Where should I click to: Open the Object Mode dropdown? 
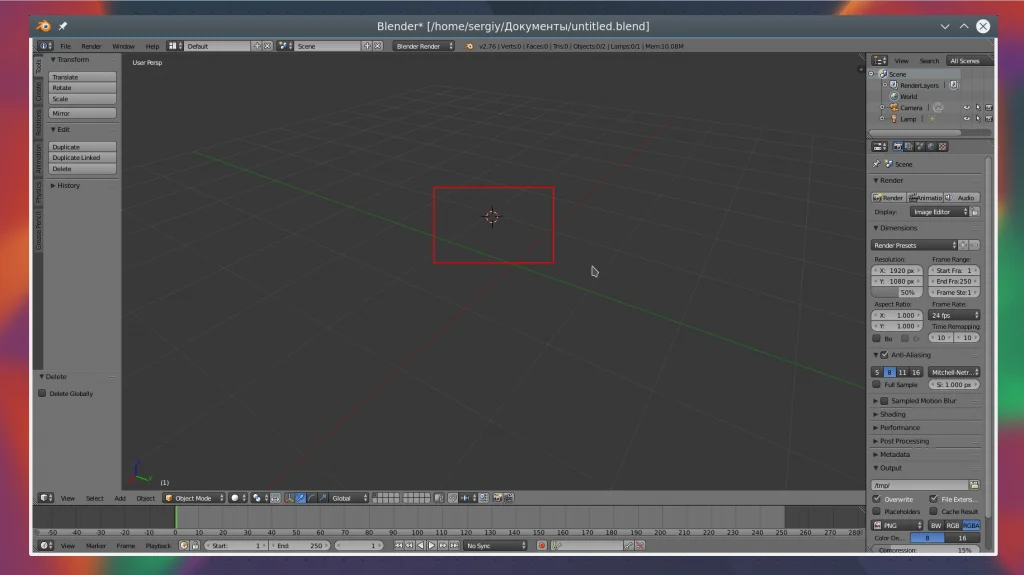tap(193, 498)
